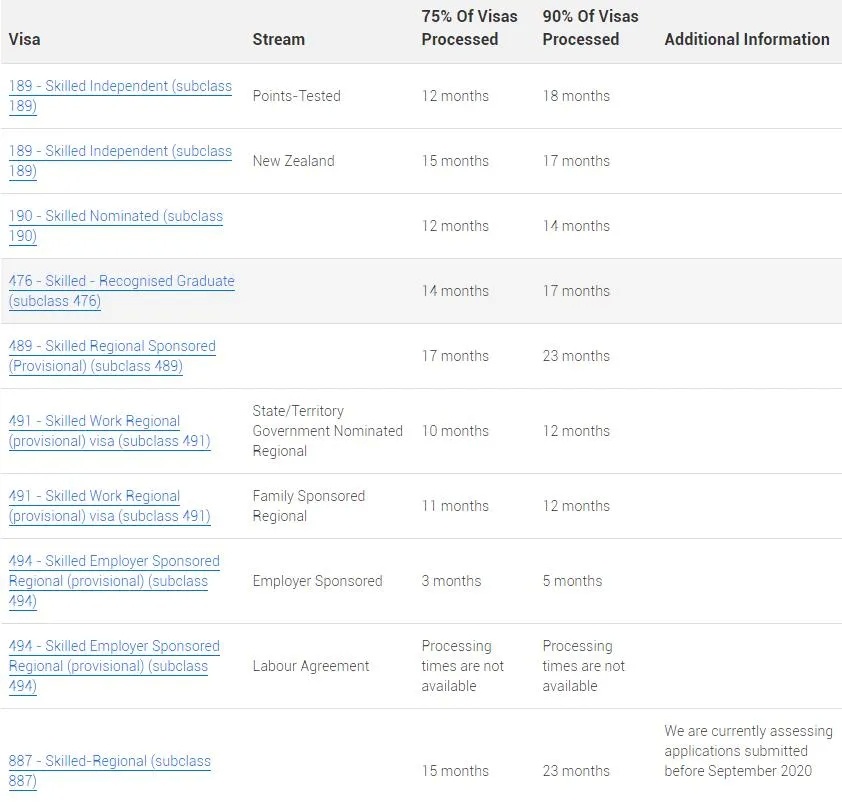Image resolution: width=842 pixels, height=802 pixels.
Task: Open the State/Territory Nominated 491 visa link
Action: point(110,431)
